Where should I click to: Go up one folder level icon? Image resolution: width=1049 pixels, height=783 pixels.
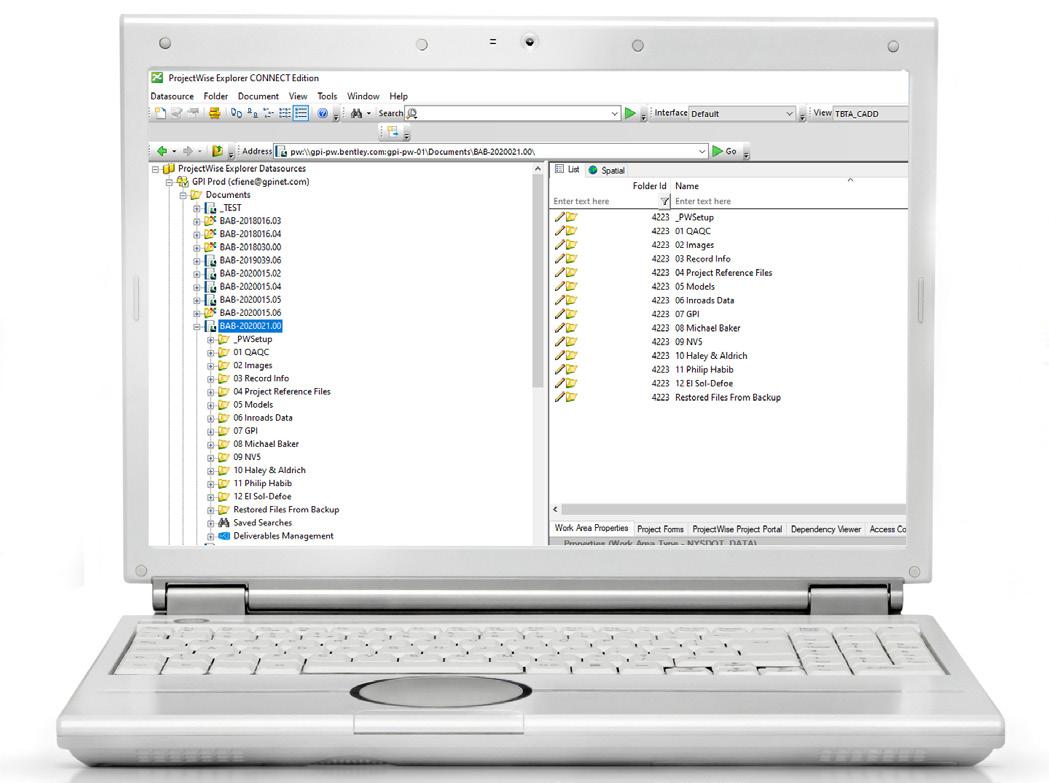point(217,151)
